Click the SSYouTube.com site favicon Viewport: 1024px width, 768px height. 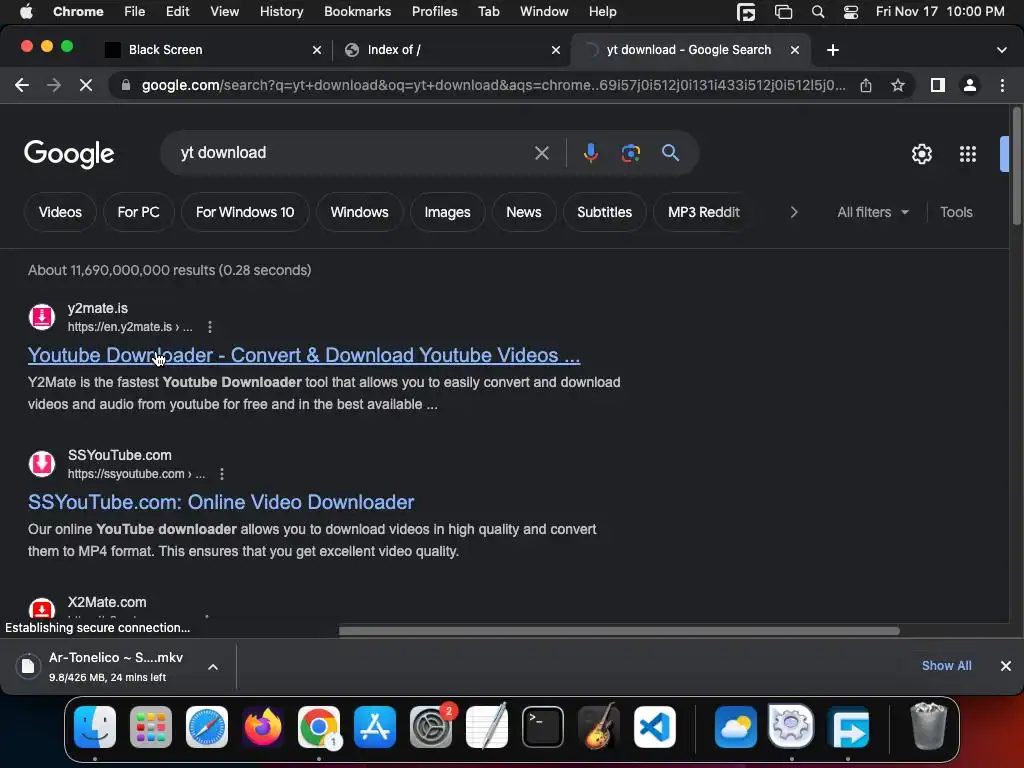pos(42,464)
